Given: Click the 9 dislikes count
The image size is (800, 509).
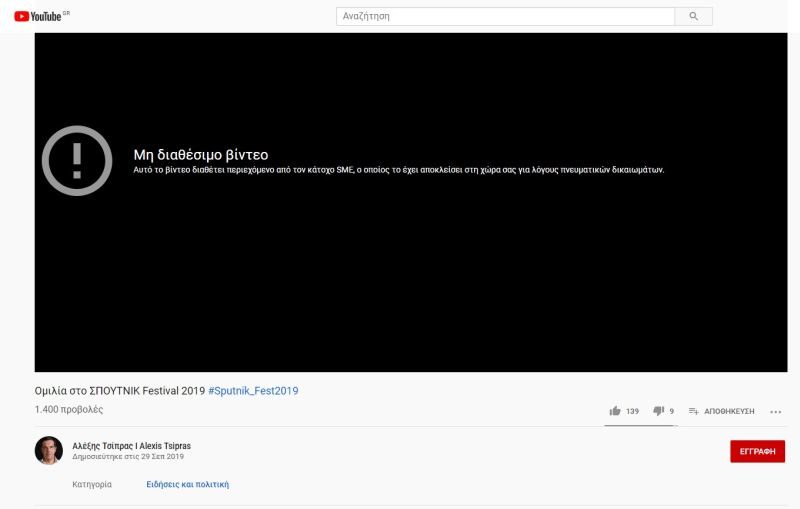Looking at the screenshot, I should tap(671, 411).
